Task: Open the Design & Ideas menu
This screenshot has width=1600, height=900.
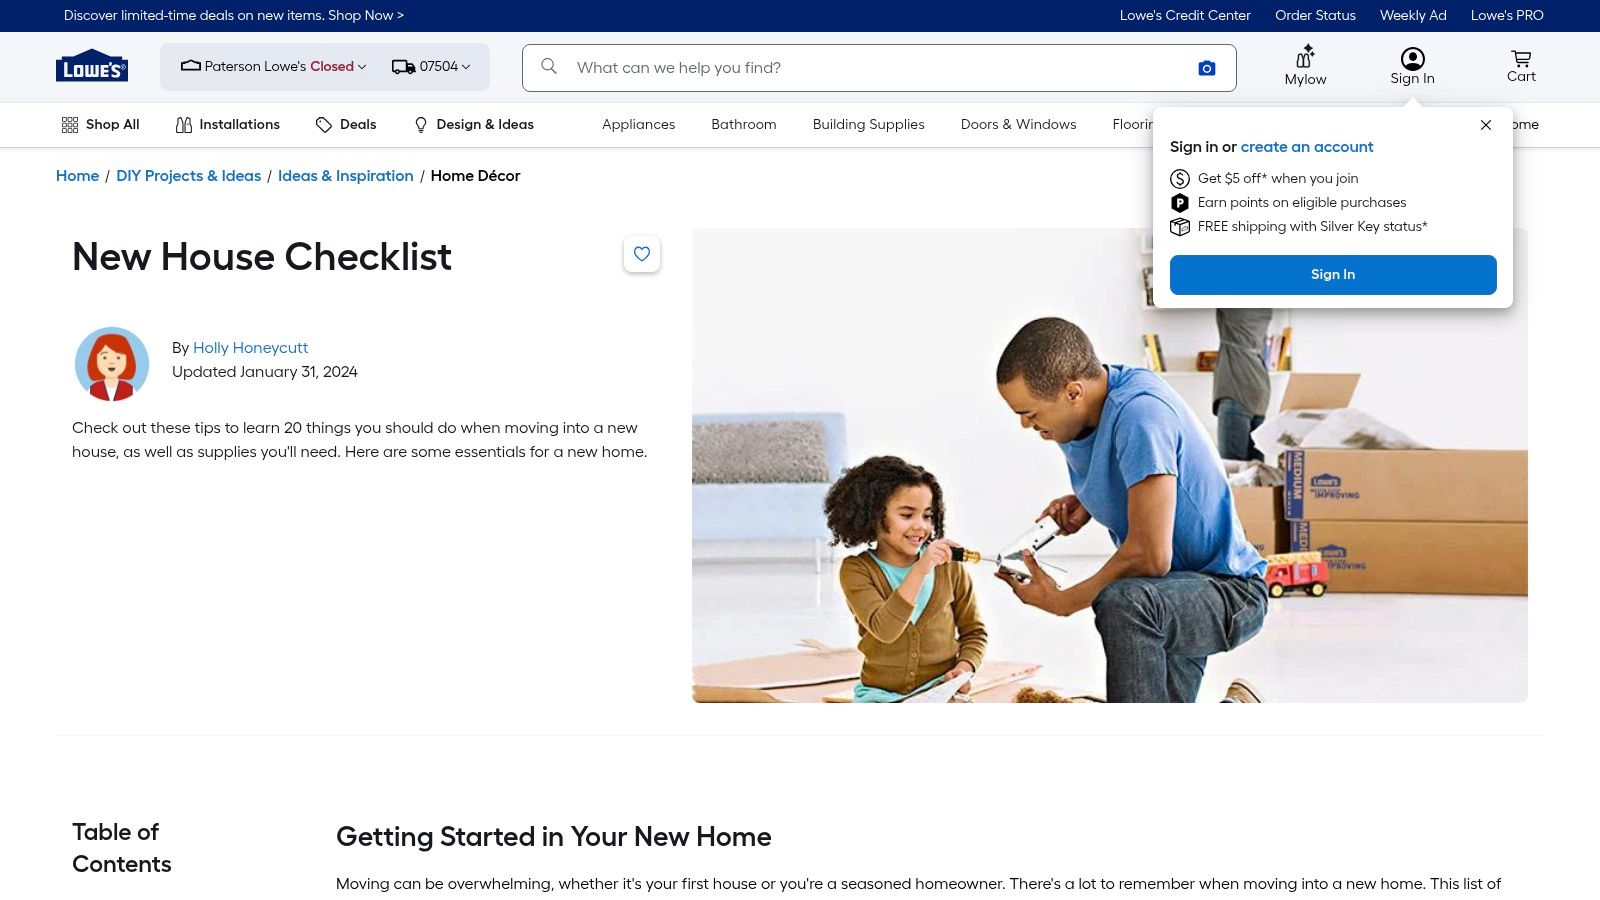Action: (x=474, y=125)
